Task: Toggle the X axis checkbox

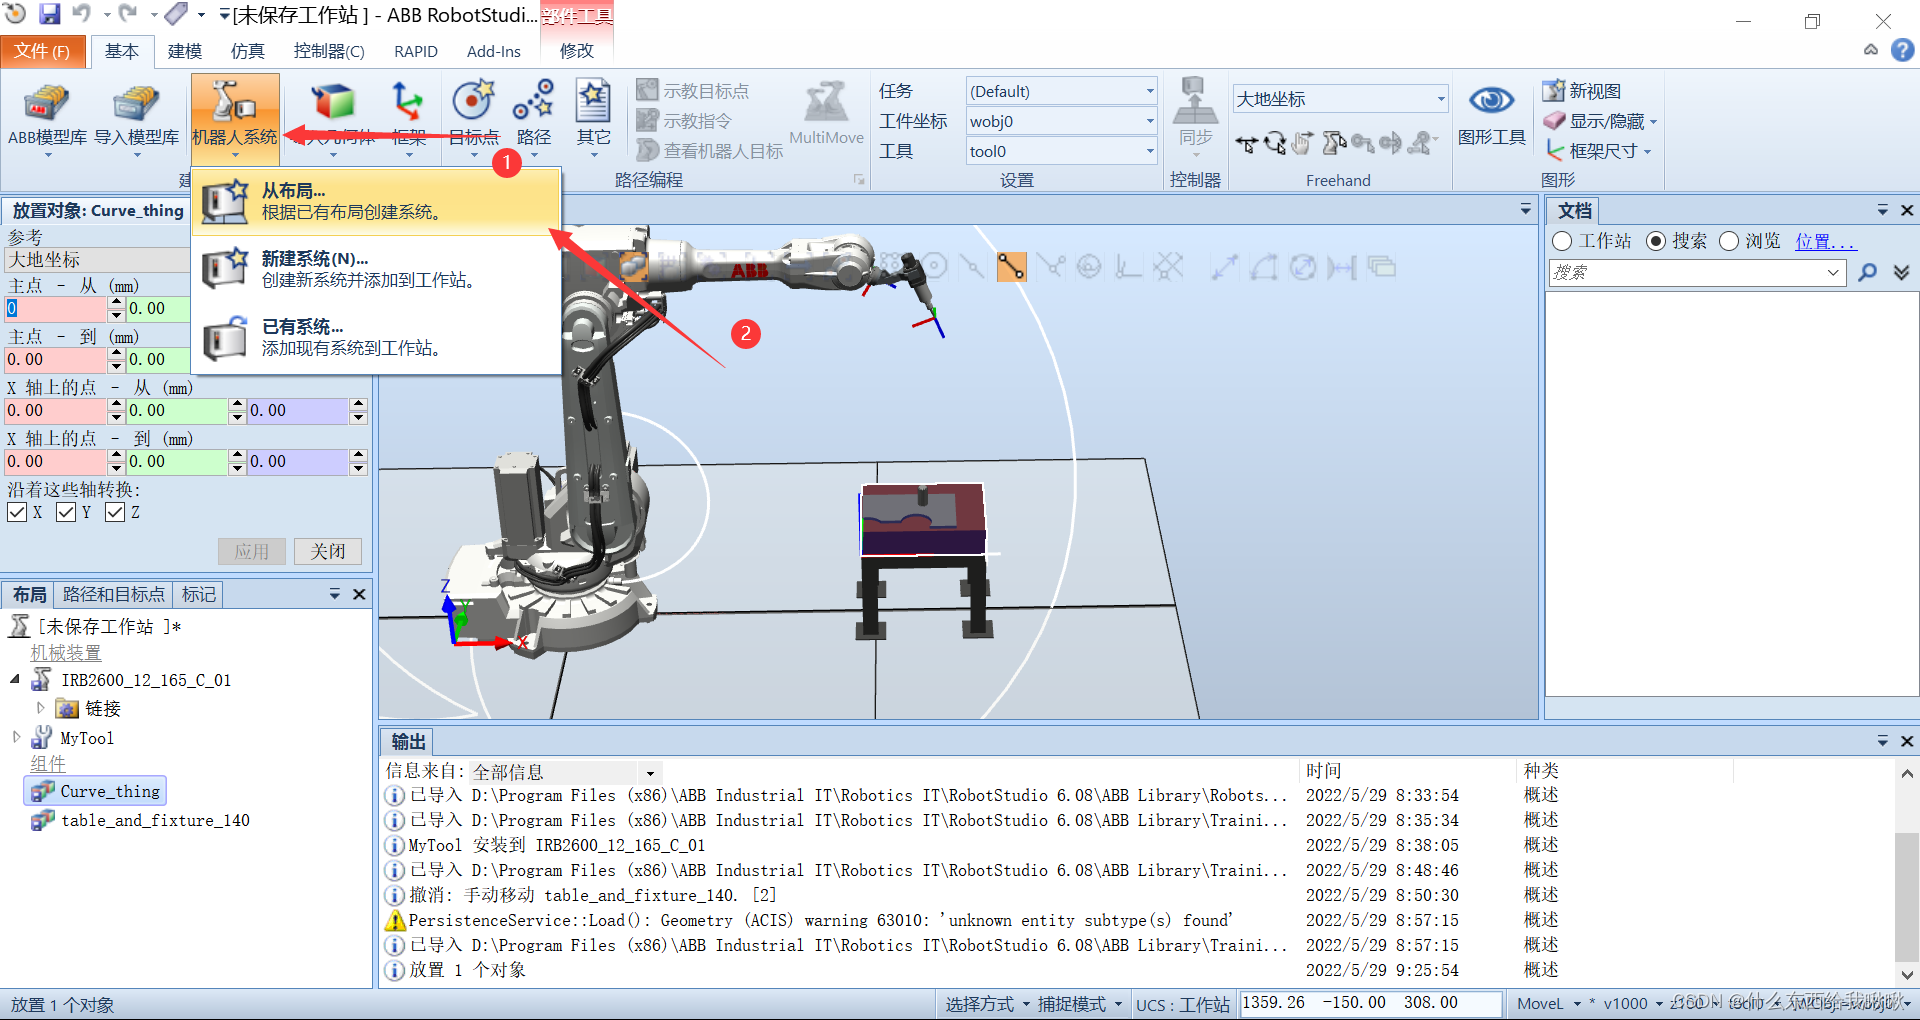Action: (x=17, y=512)
